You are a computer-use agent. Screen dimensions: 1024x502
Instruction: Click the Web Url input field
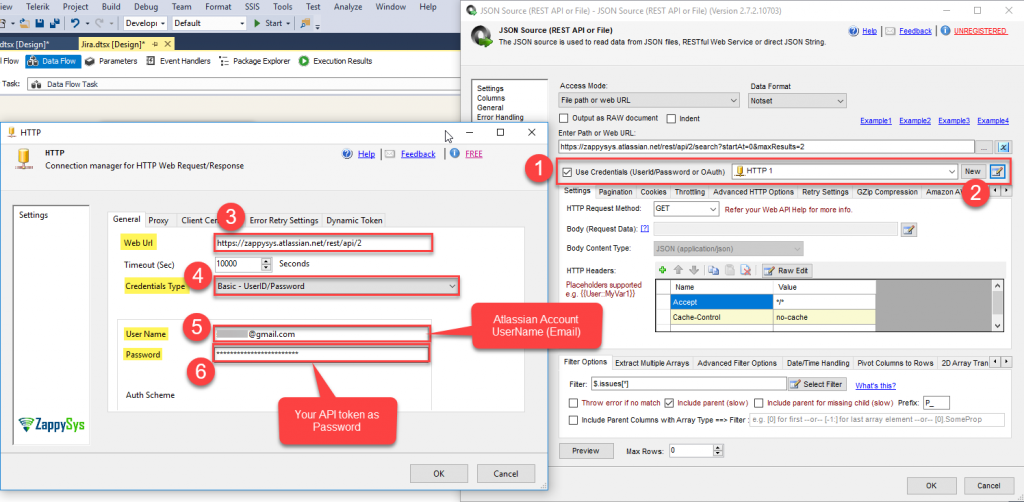click(x=323, y=243)
